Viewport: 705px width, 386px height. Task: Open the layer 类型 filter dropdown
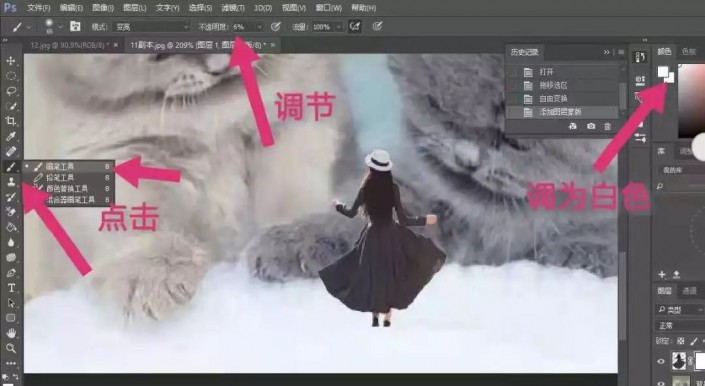[680, 310]
